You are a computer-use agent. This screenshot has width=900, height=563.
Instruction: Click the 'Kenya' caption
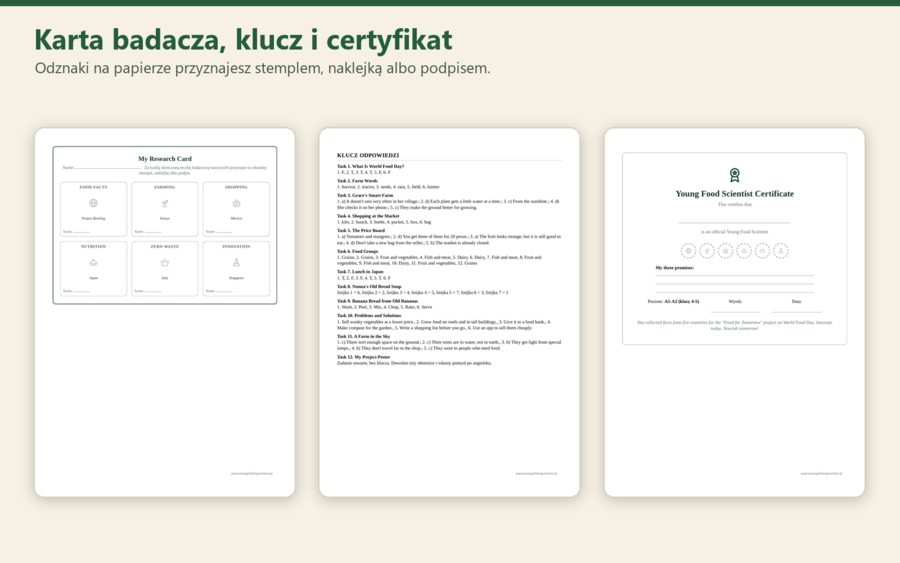tap(165, 219)
